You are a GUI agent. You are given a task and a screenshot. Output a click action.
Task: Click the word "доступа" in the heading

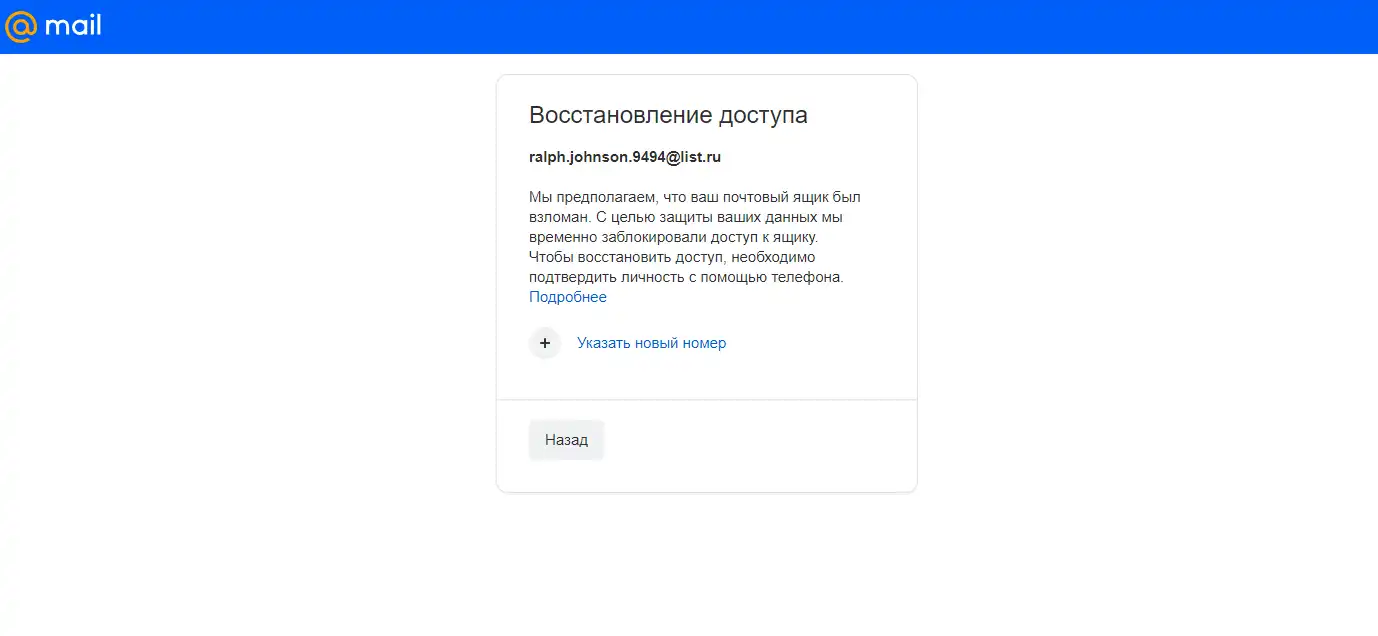[763, 115]
